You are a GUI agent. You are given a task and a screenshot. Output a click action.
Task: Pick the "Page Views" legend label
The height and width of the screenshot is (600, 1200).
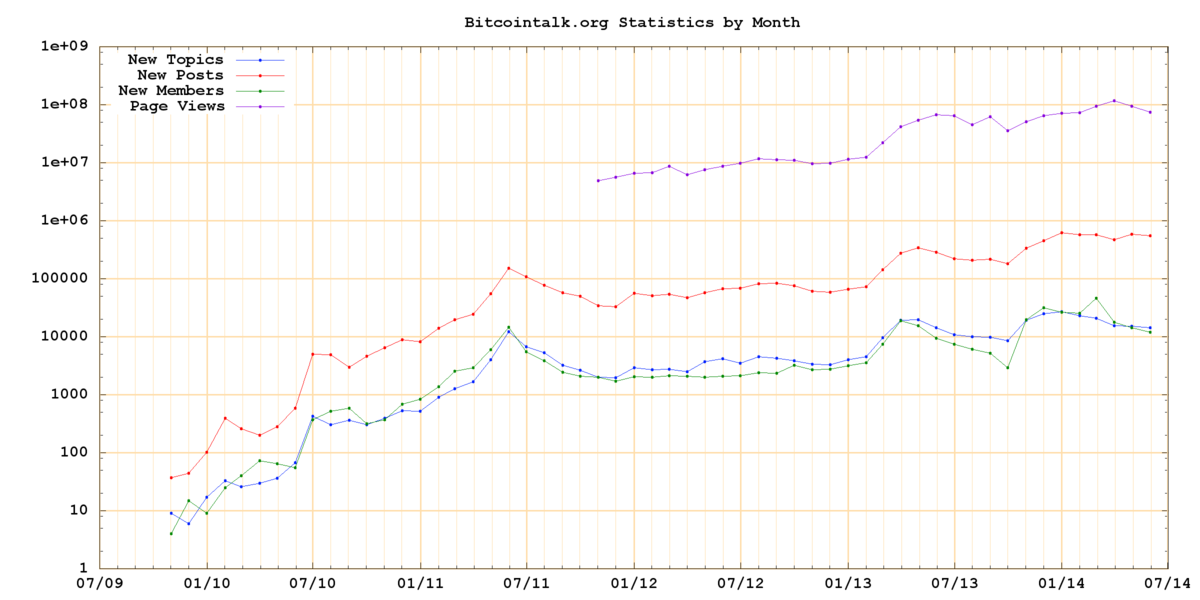[x=176, y=105]
